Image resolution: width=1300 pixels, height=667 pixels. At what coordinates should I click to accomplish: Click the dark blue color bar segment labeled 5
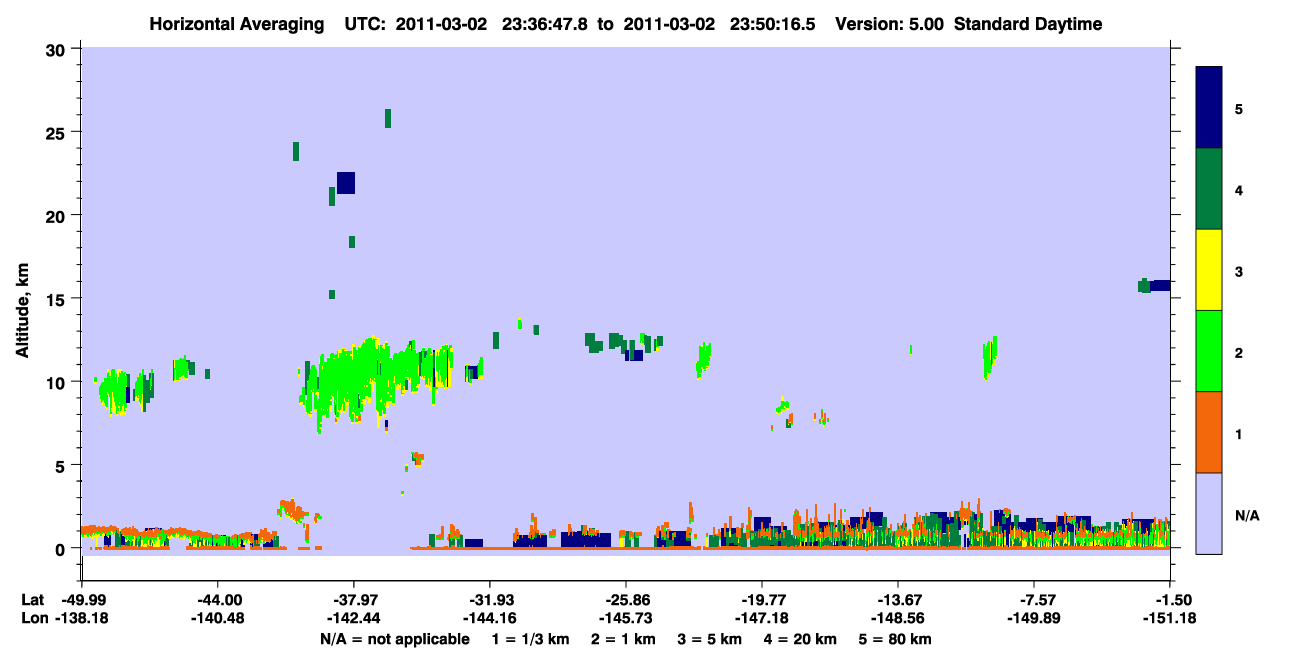pos(1209,107)
